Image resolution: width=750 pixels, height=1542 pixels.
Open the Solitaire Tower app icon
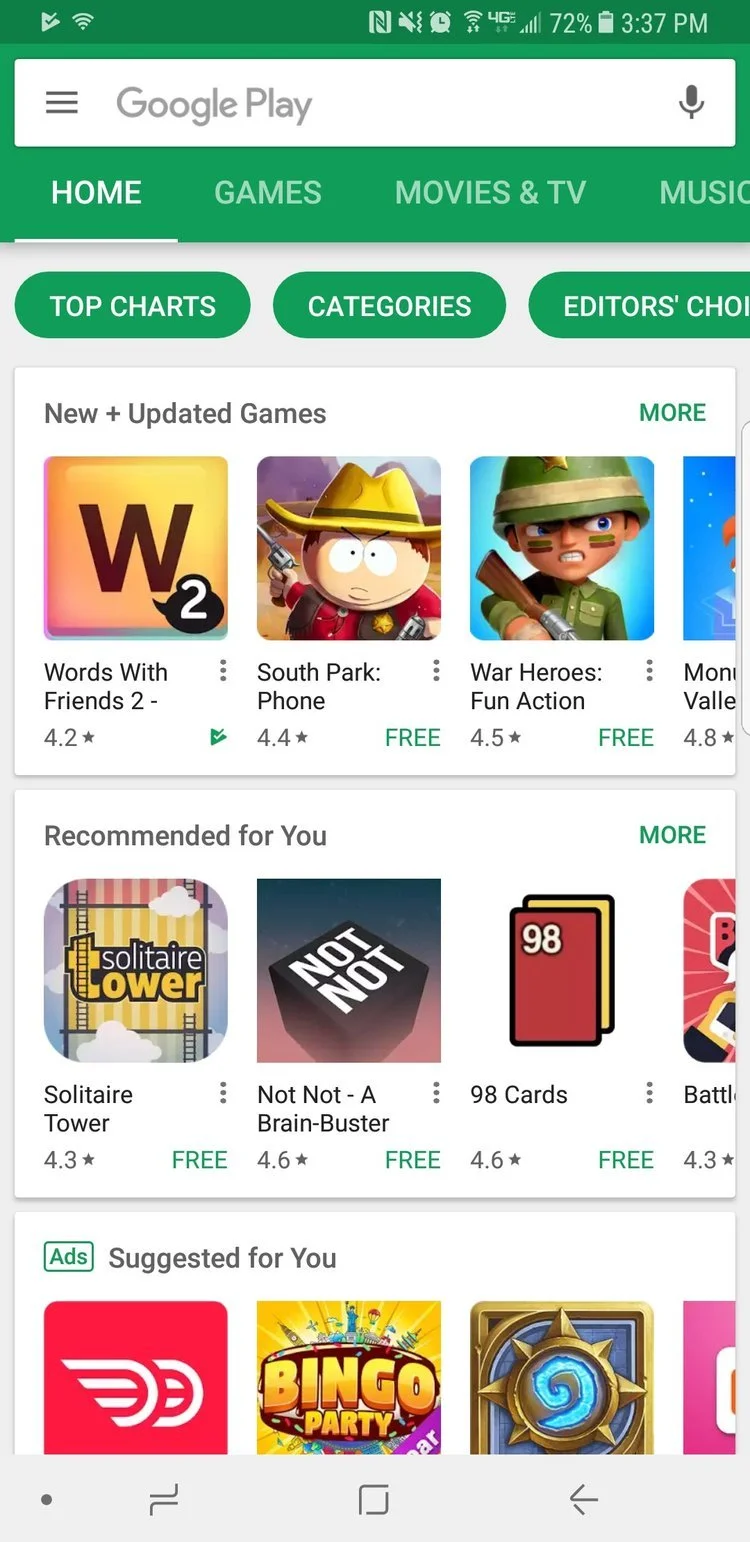(136, 970)
